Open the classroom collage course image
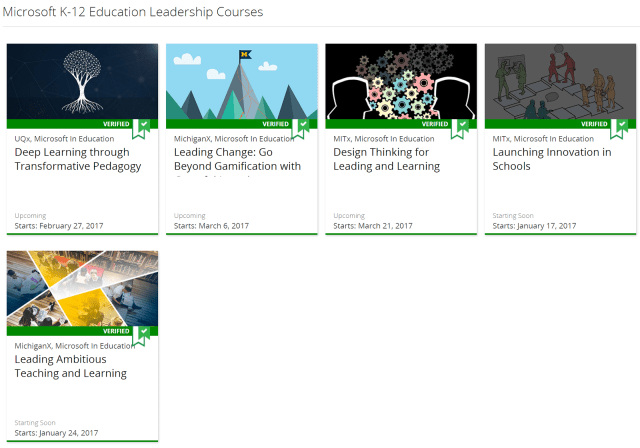 click(x=82, y=287)
